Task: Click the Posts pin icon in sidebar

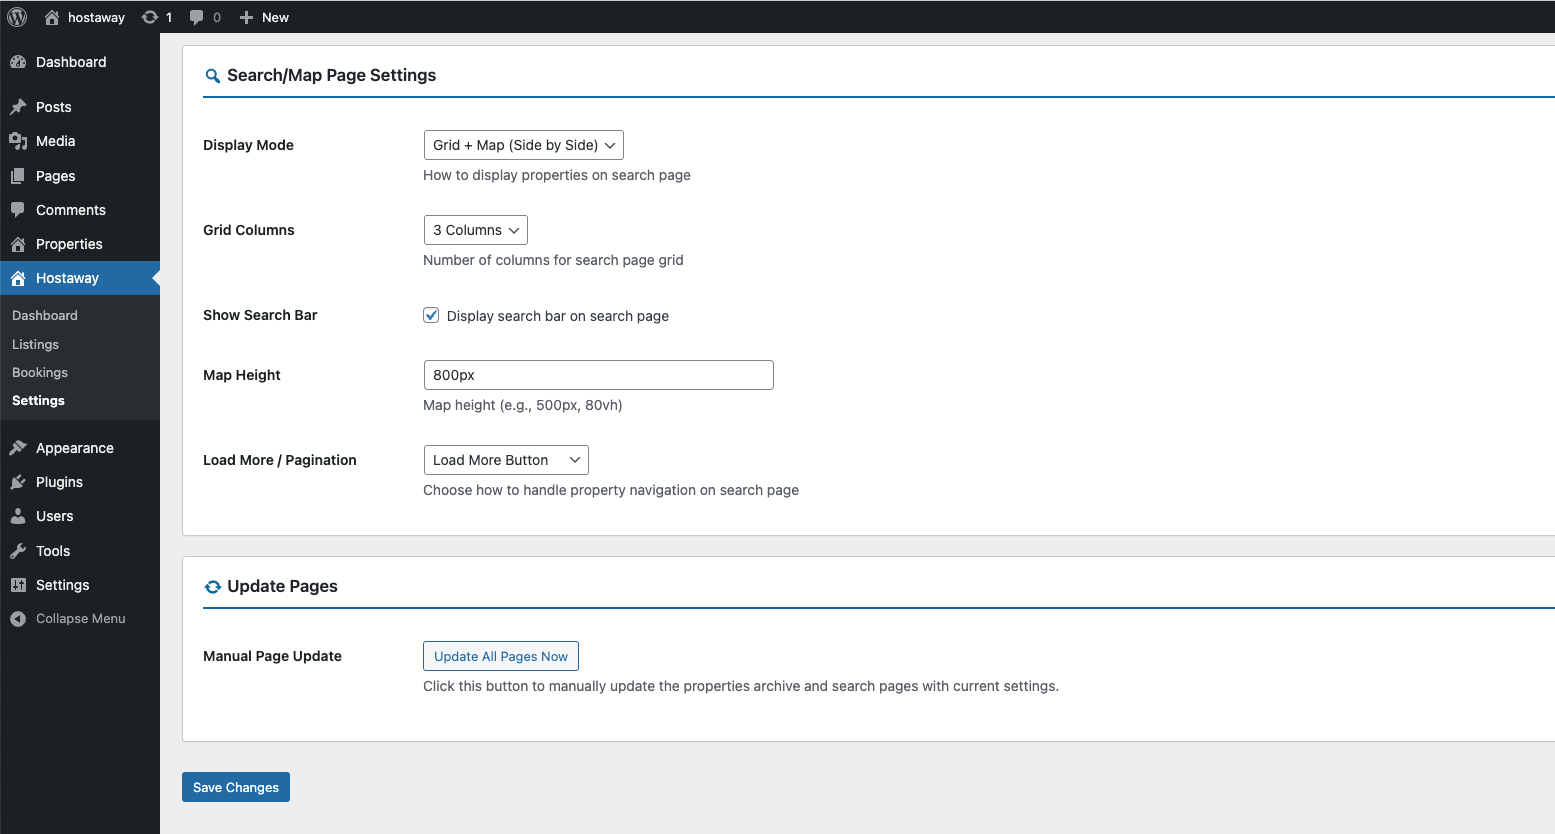Action: coord(19,106)
